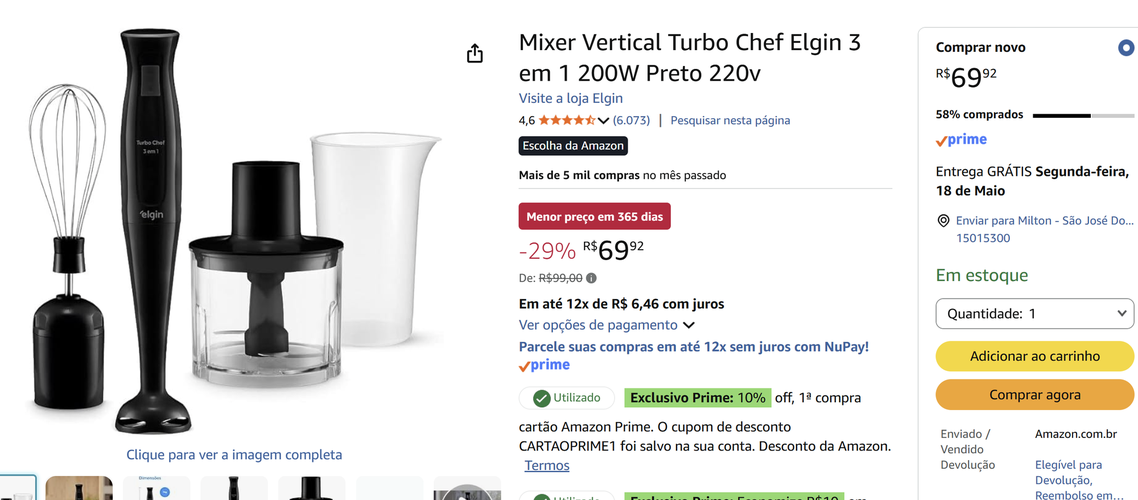Click the Prime logo in the buy box

(x=961, y=140)
